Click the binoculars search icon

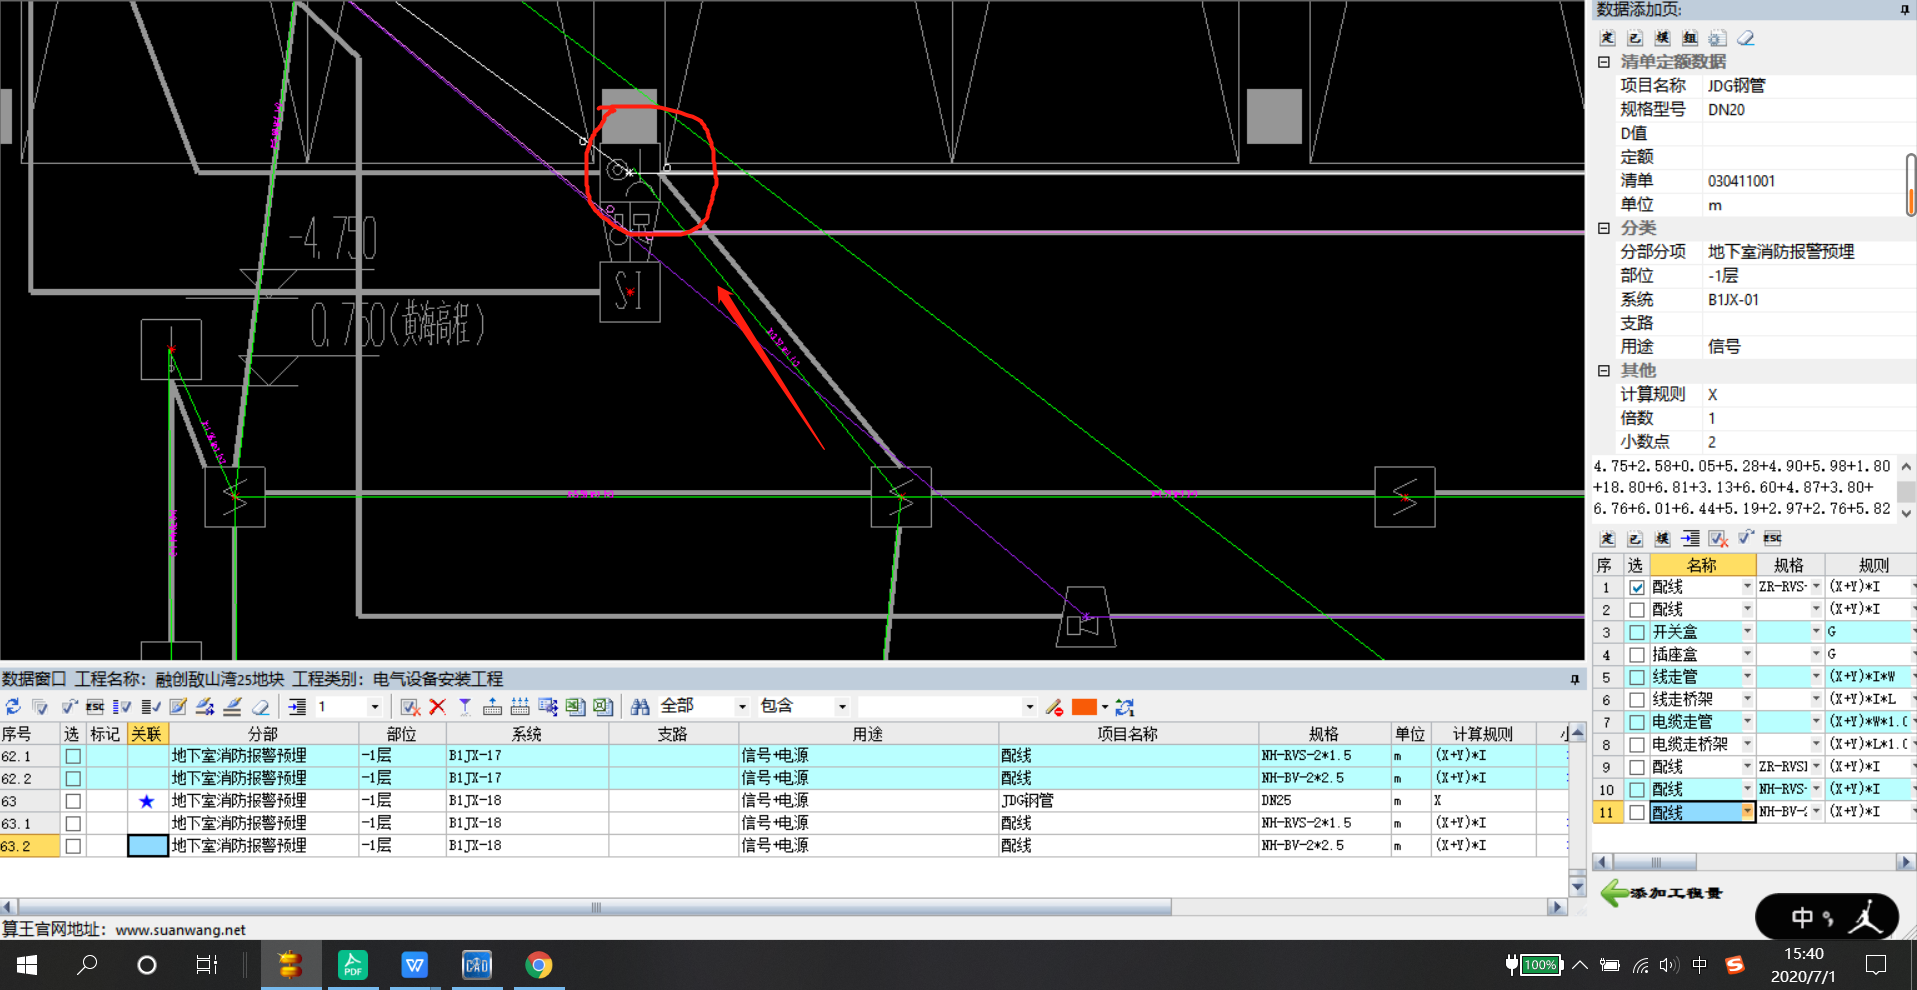[x=640, y=707]
